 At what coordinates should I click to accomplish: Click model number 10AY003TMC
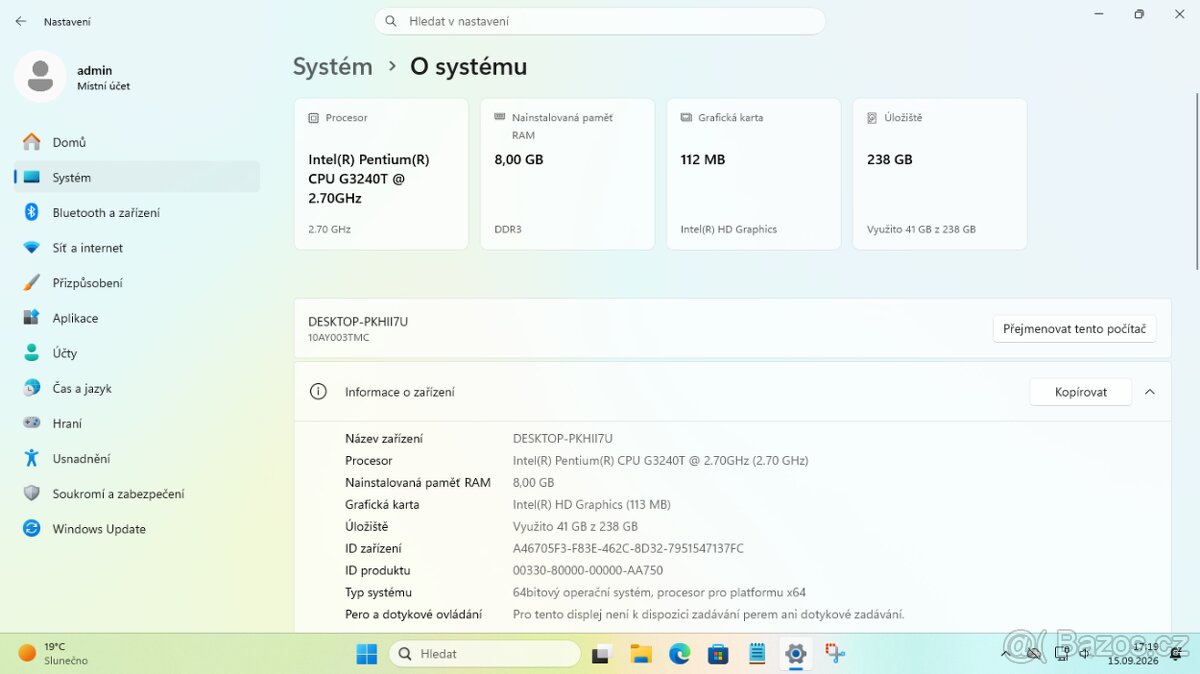point(339,338)
